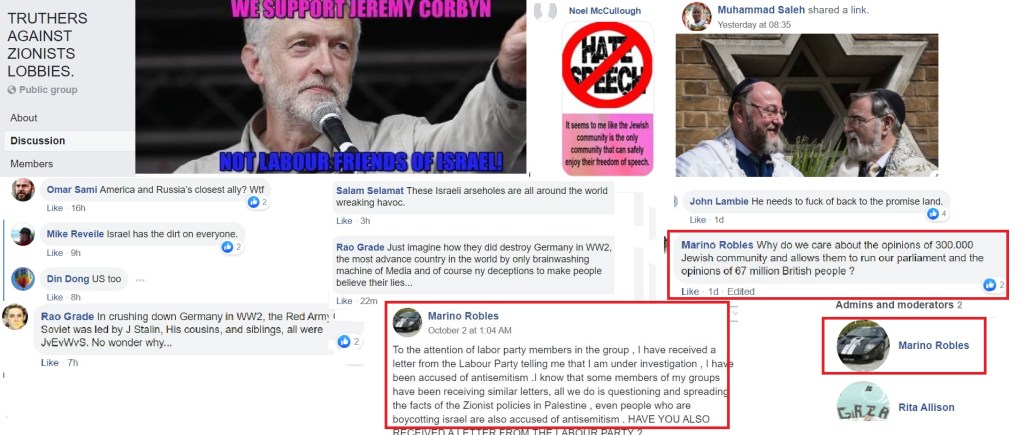Viewport: 1024px width, 435px height.
Task: Click the like reaction count on John Lambie's comment
Action: 944,214
